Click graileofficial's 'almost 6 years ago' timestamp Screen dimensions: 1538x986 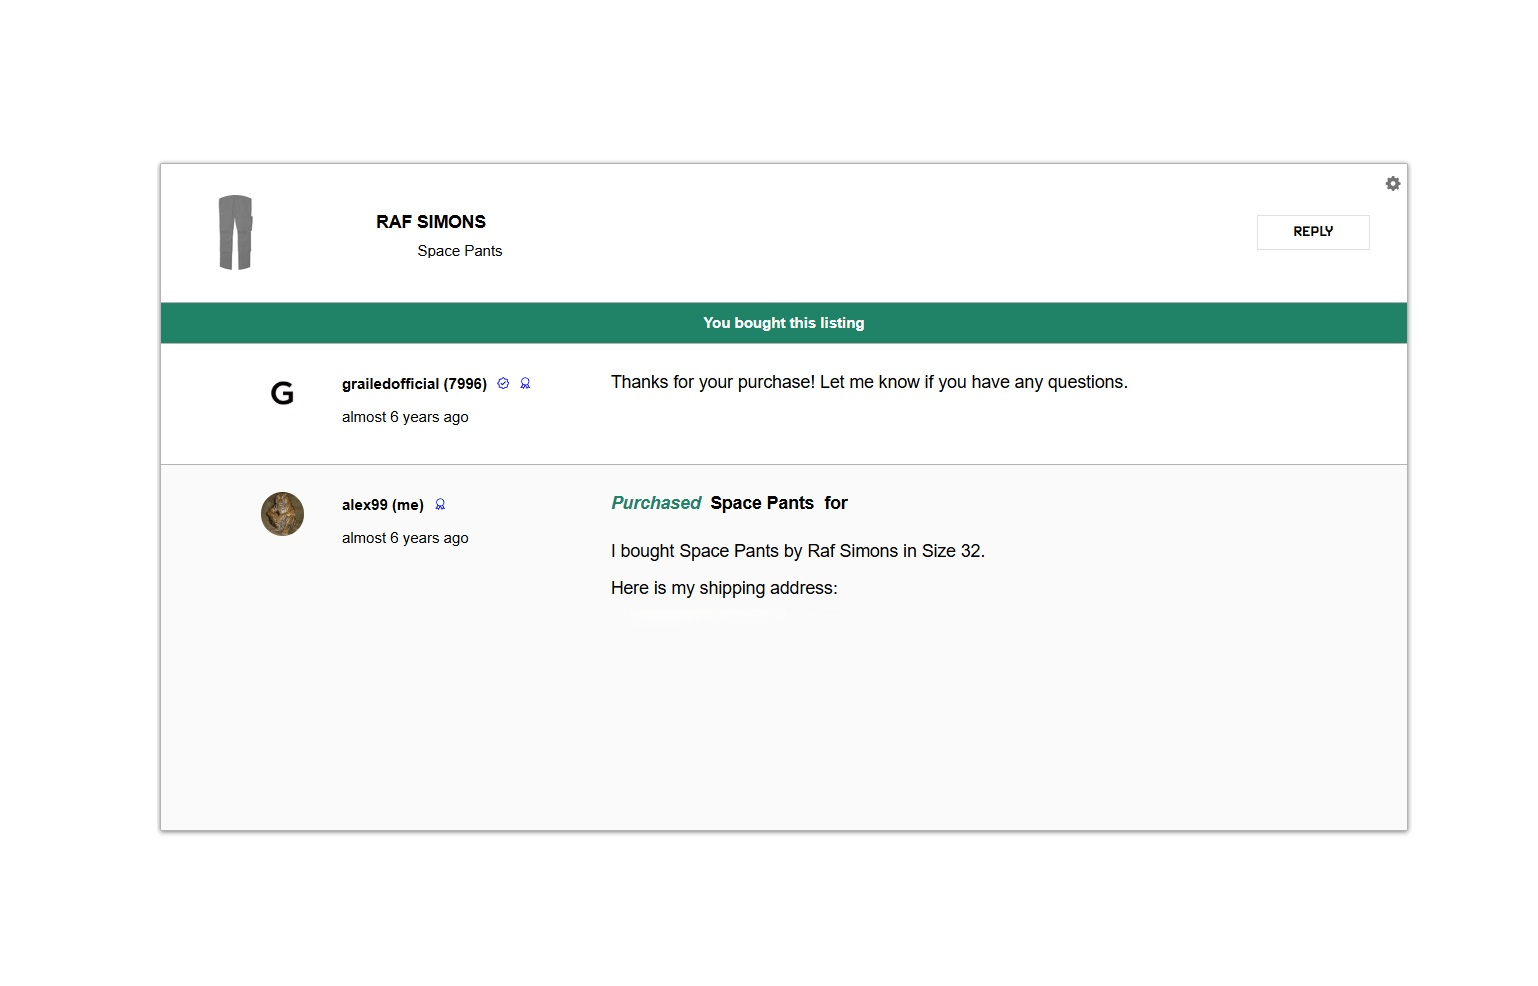pos(405,417)
